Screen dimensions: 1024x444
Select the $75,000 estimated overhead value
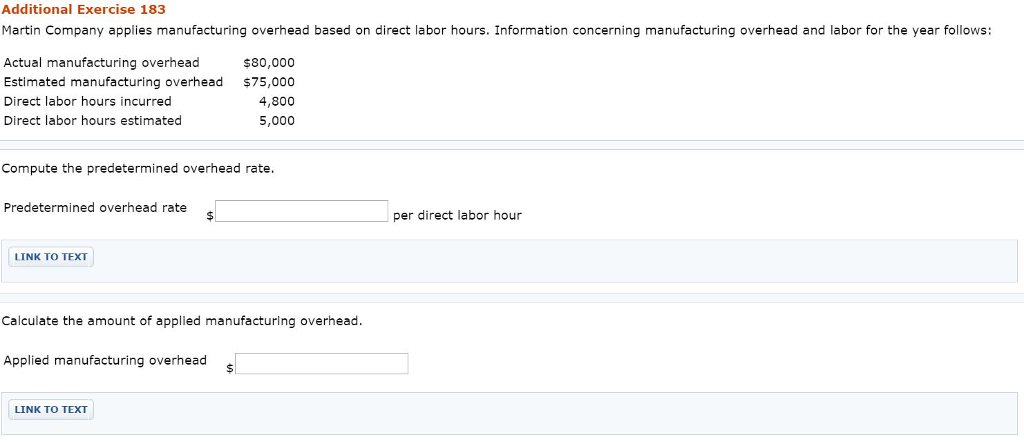pyautogui.click(x=268, y=82)
